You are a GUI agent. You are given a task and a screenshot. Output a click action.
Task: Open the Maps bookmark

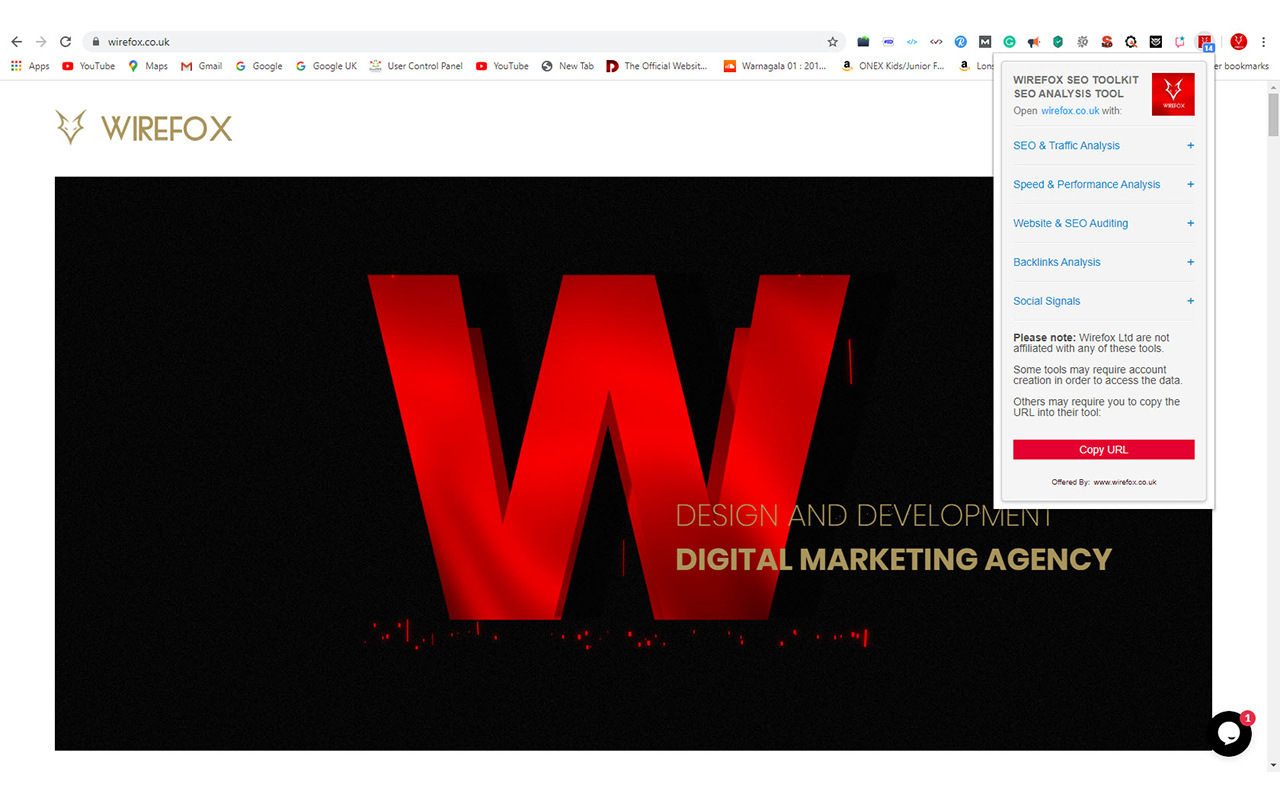coord(147,66)
